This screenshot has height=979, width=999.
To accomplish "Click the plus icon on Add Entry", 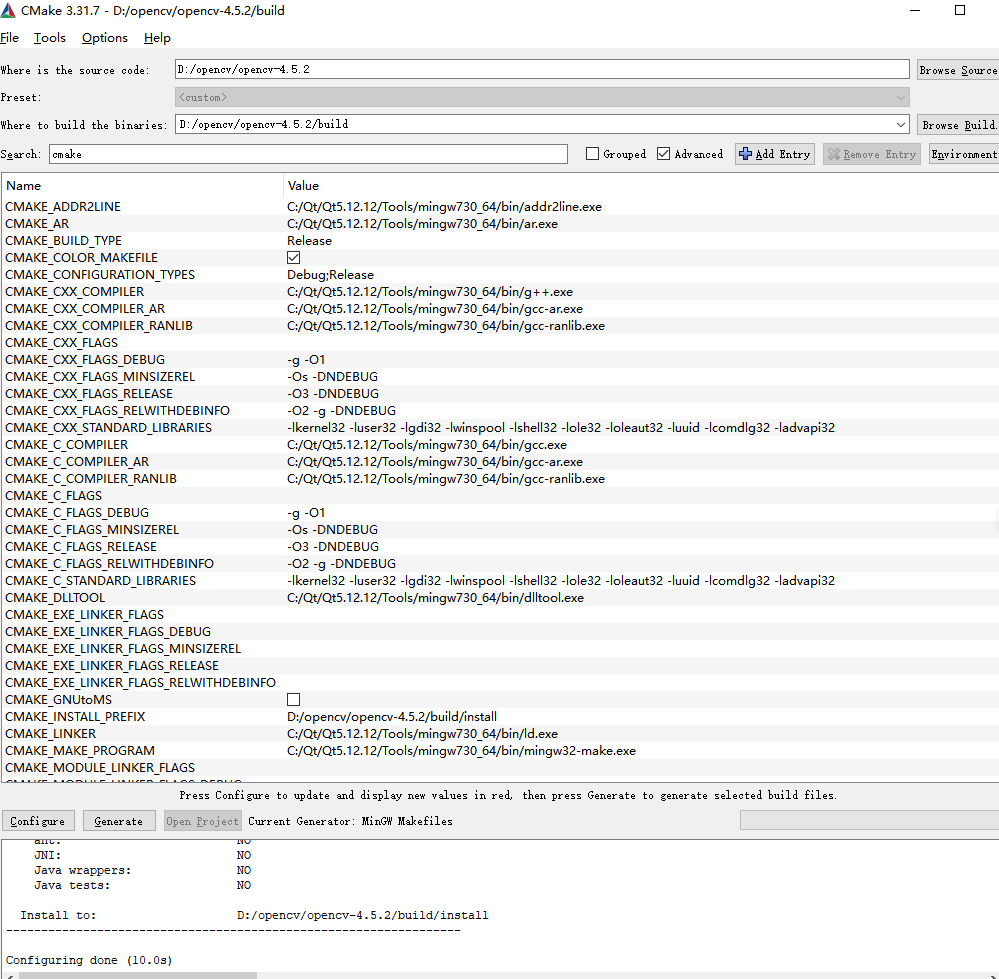I will [x=745, y=154].
